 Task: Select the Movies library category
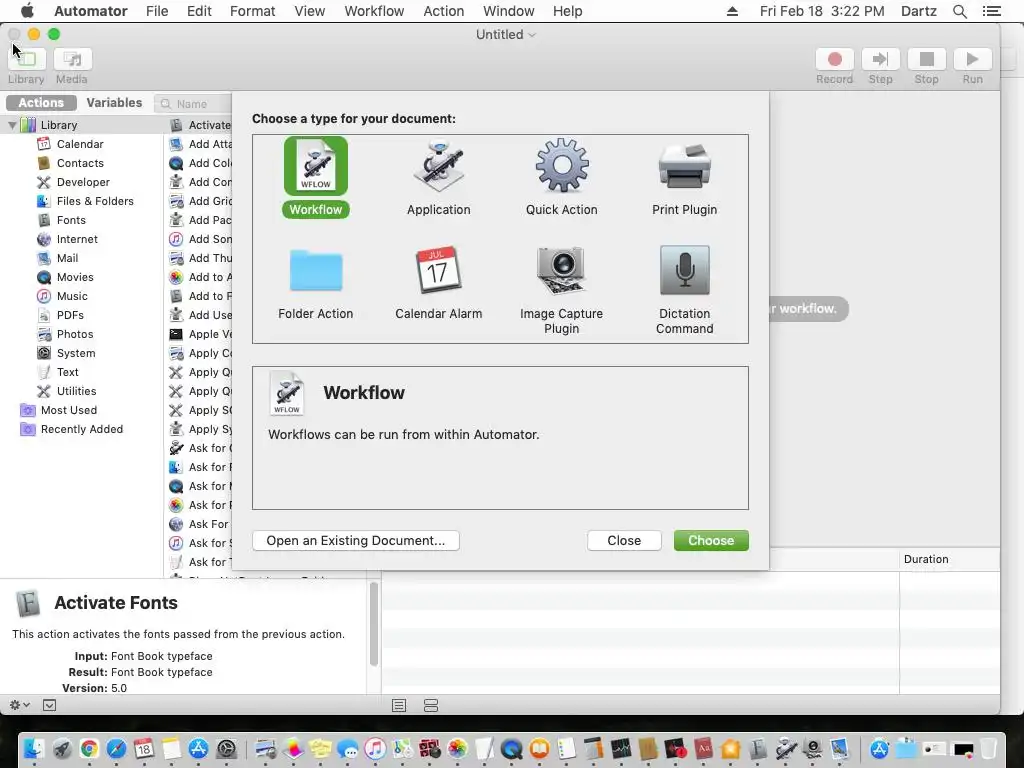click(74, 276)
